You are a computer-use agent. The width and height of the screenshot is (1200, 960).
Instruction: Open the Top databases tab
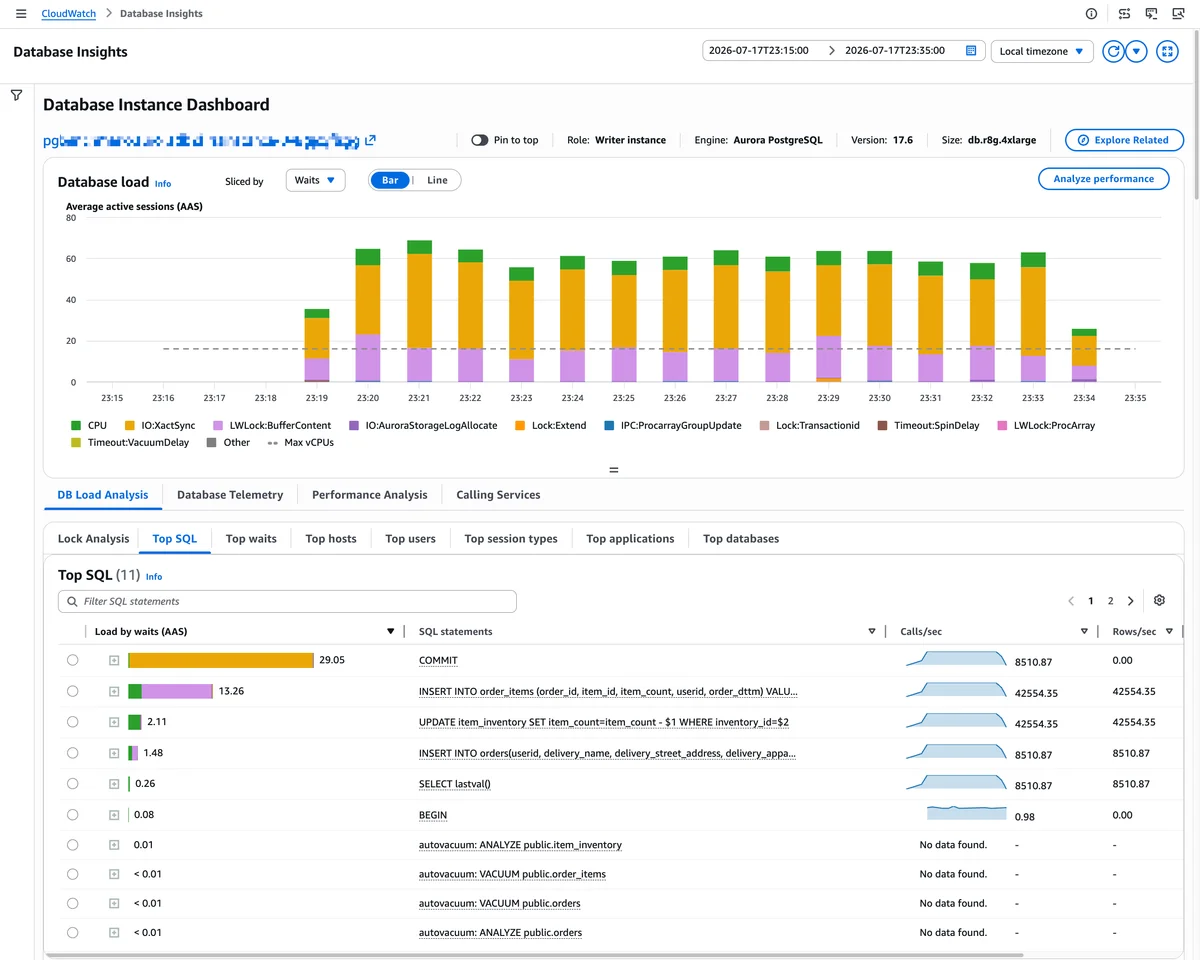click(x=741, y=539)
